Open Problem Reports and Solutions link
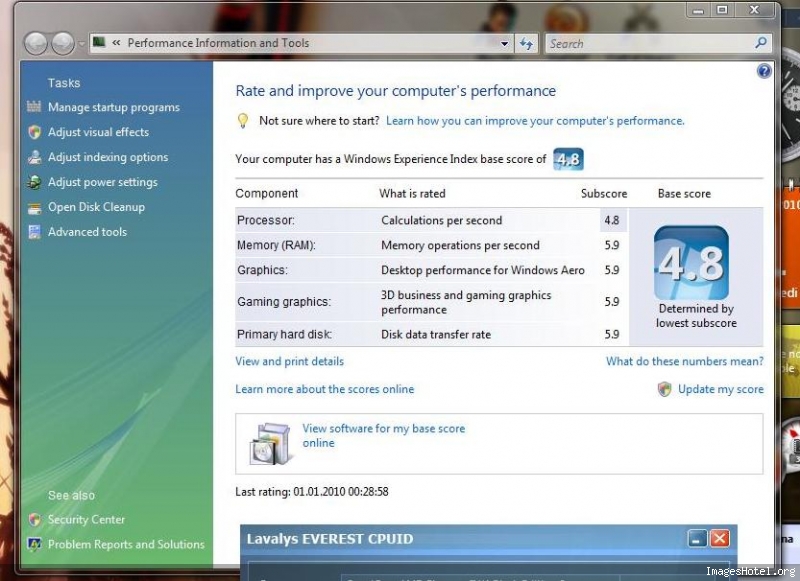Screen dimensions: 800x581 click(x=126, y=544)
